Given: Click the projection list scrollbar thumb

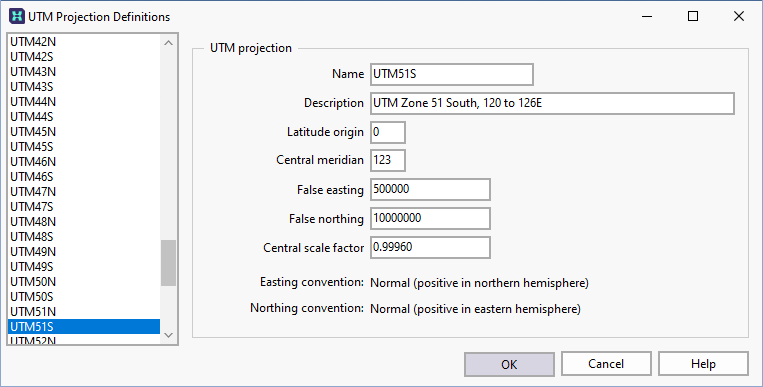Looking at the screenshot, I should tap(168, 263).
